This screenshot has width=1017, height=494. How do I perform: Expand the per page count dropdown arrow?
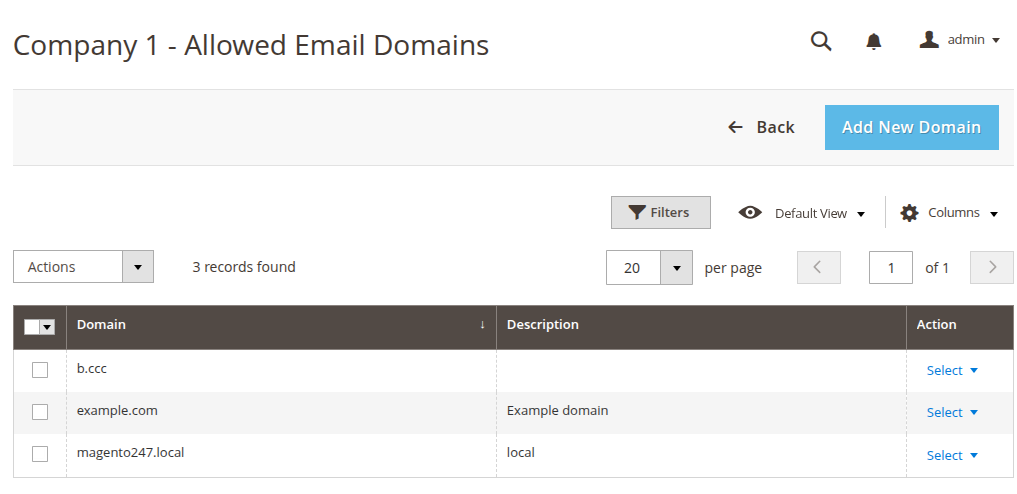(676, 267)
